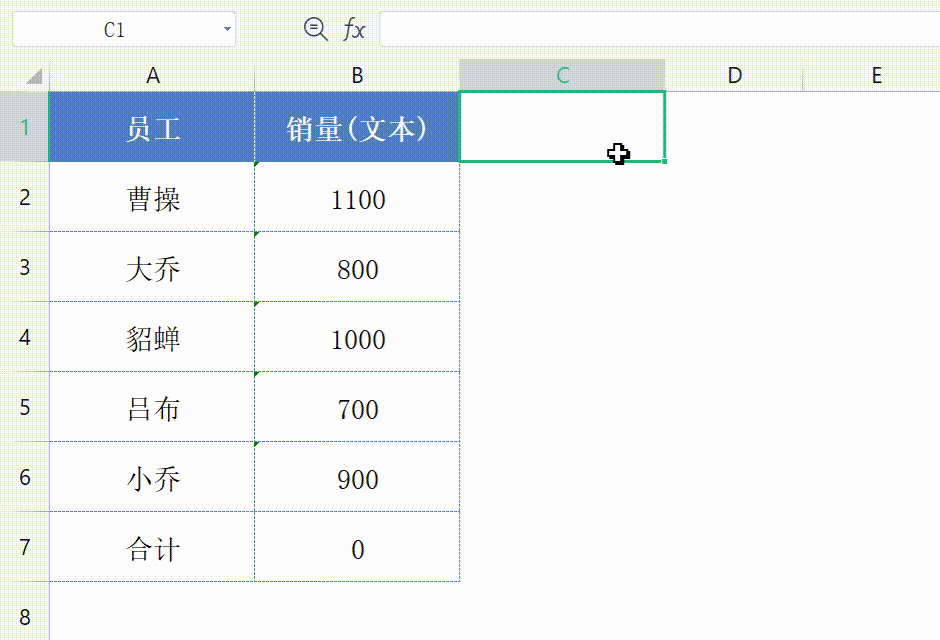
Task: Select column E header
Action: tap(876, 76)
